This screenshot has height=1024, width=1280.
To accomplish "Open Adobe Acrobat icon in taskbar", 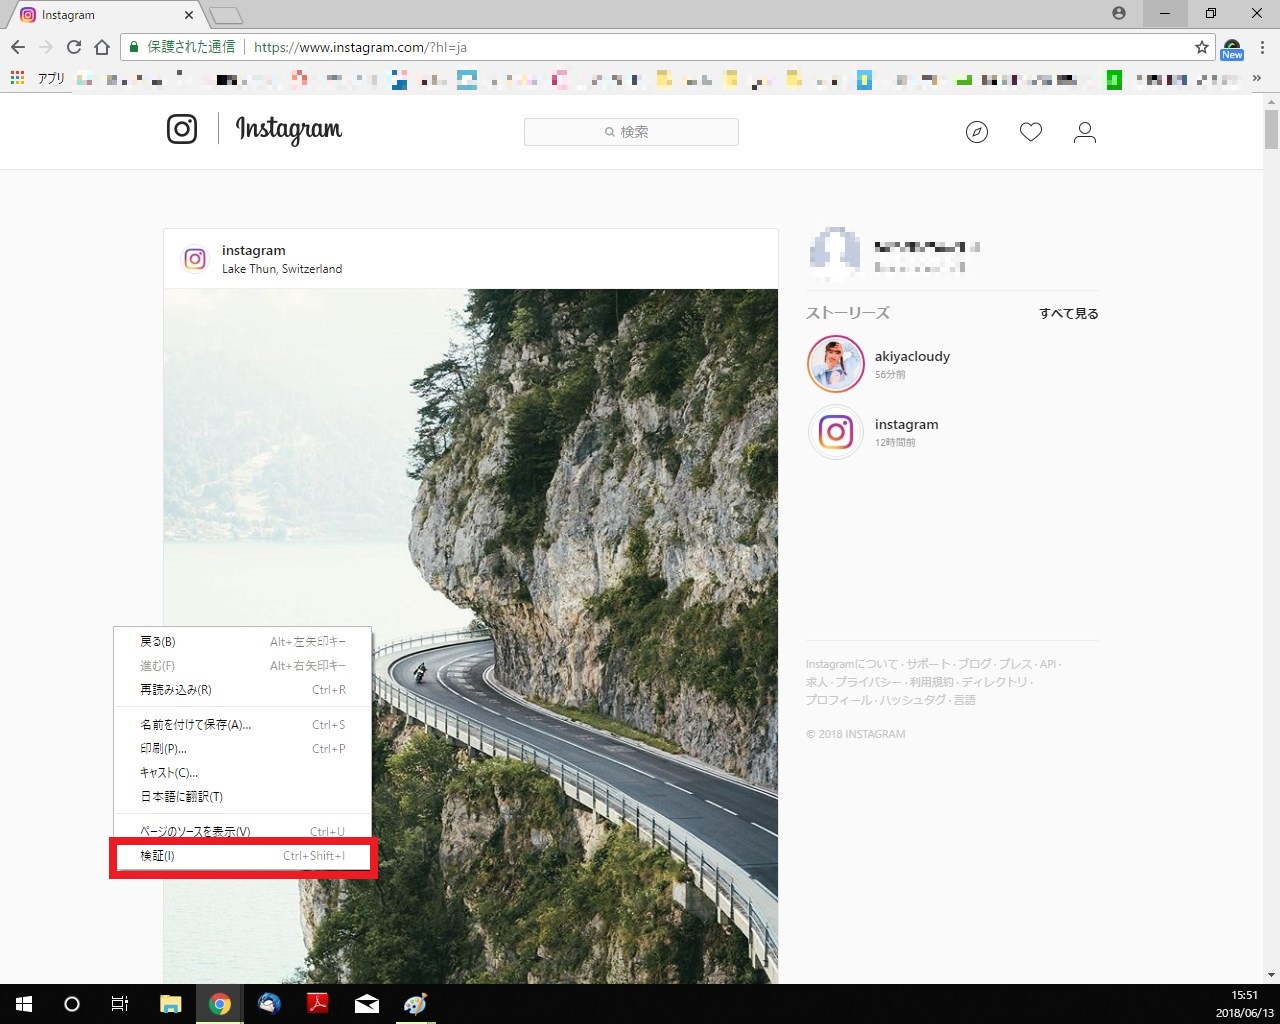I will pyautogui.click(x=318, y=1004).
